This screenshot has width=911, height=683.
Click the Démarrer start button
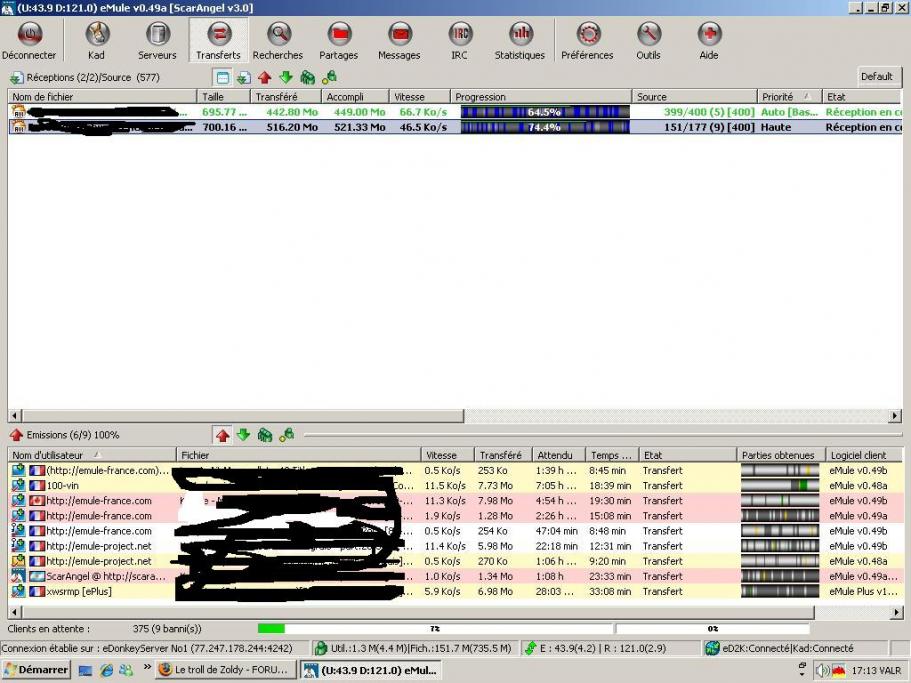(x=36, y=670)
